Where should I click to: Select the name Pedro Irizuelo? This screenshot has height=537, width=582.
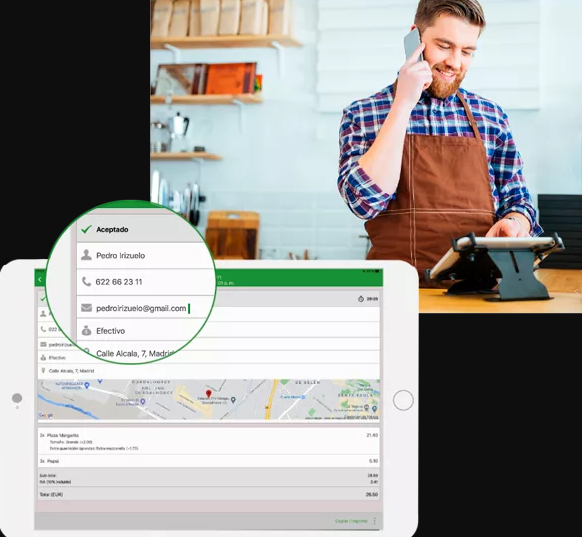(120, 256)
